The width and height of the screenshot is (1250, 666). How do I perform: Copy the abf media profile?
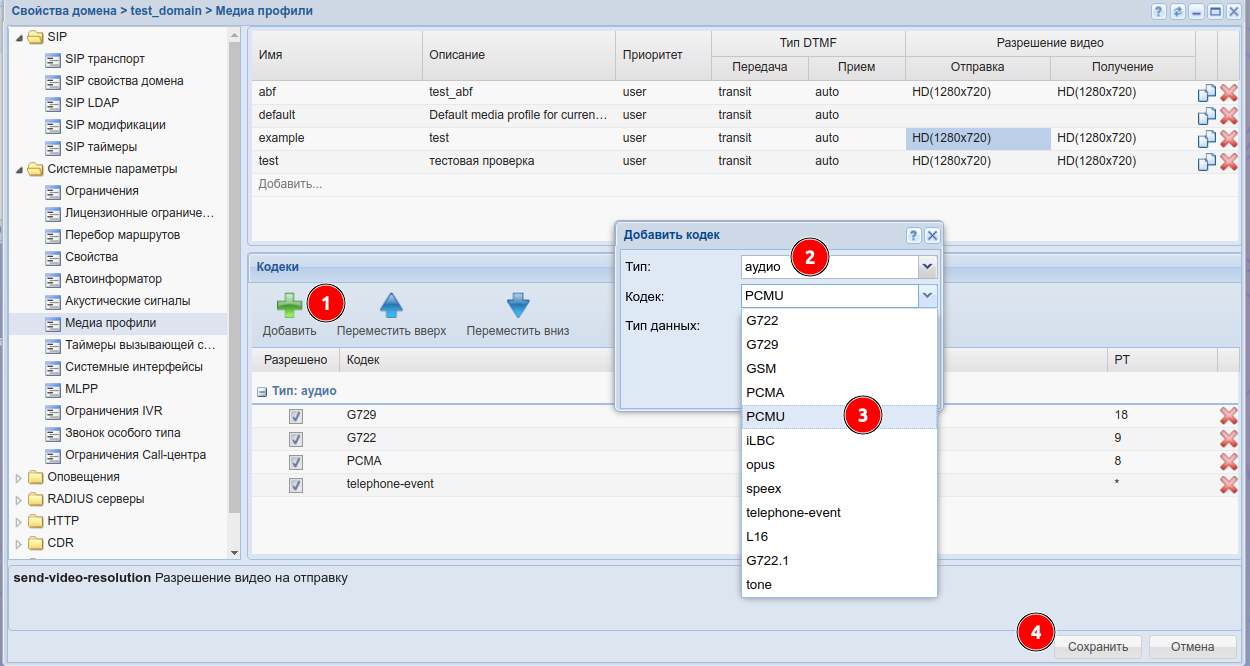tap(1207, 93)
